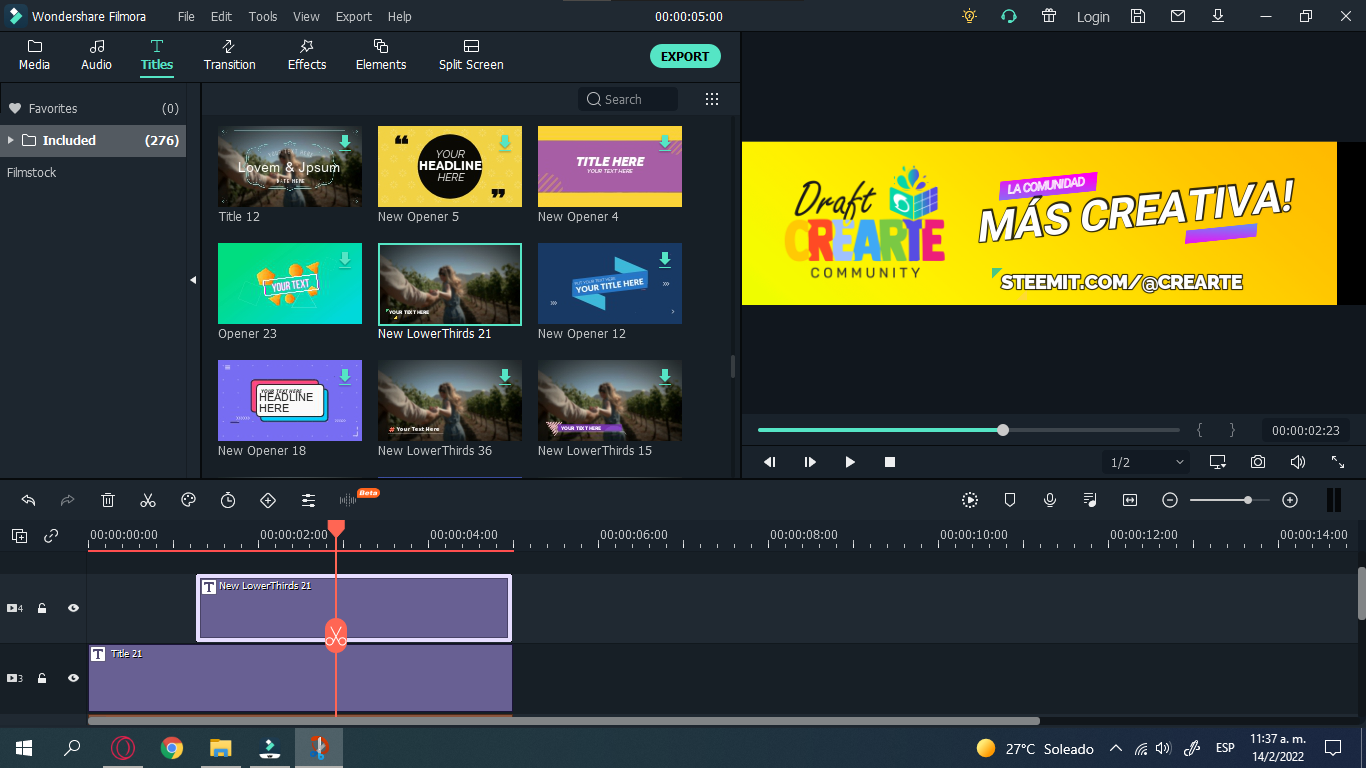This screenshot has height=768, width=1366.
Task: Click the timeline zoom out minus icon
Action: pos(1170,500)
